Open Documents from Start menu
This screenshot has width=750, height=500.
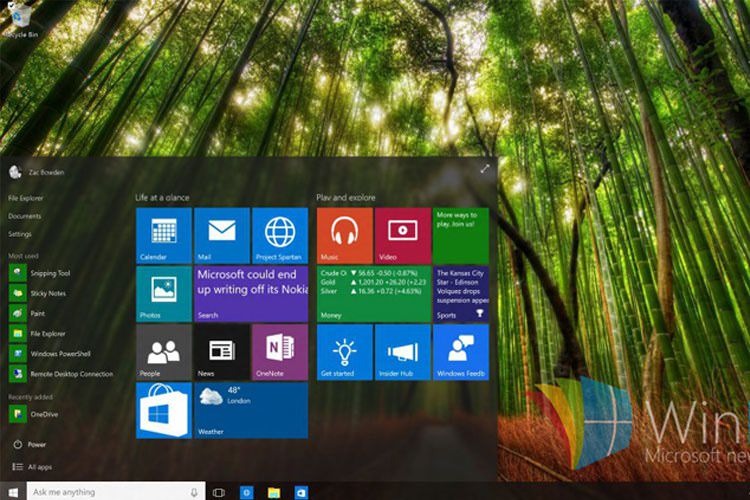pos(25,216)
